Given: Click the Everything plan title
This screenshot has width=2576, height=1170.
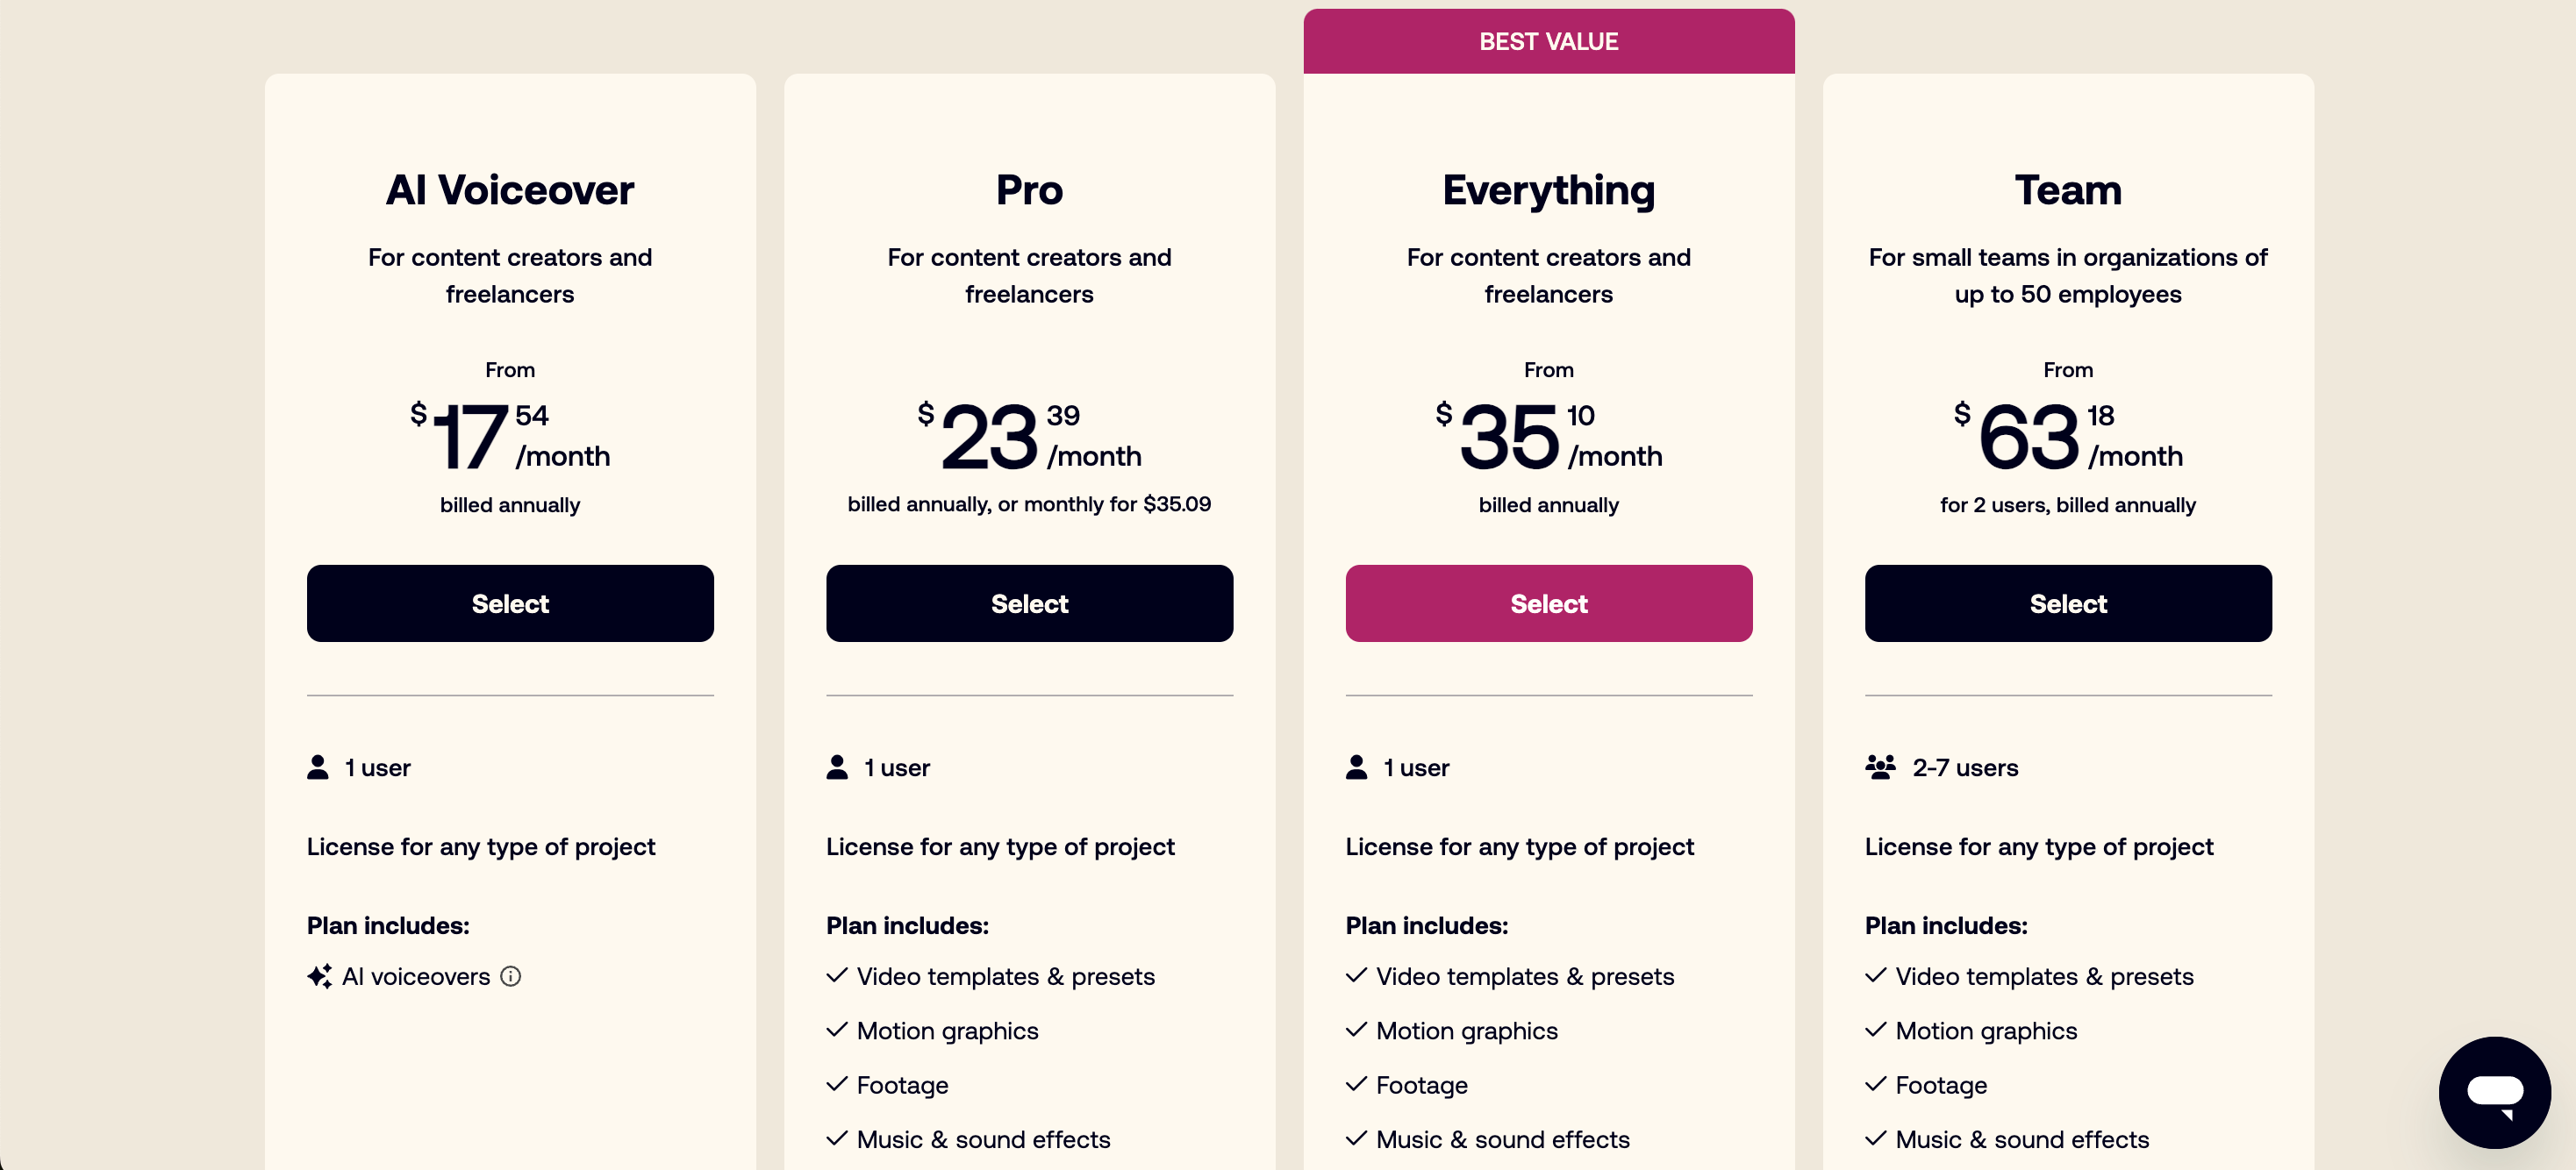Looking at the screenshot, I should pos(1548,190).
